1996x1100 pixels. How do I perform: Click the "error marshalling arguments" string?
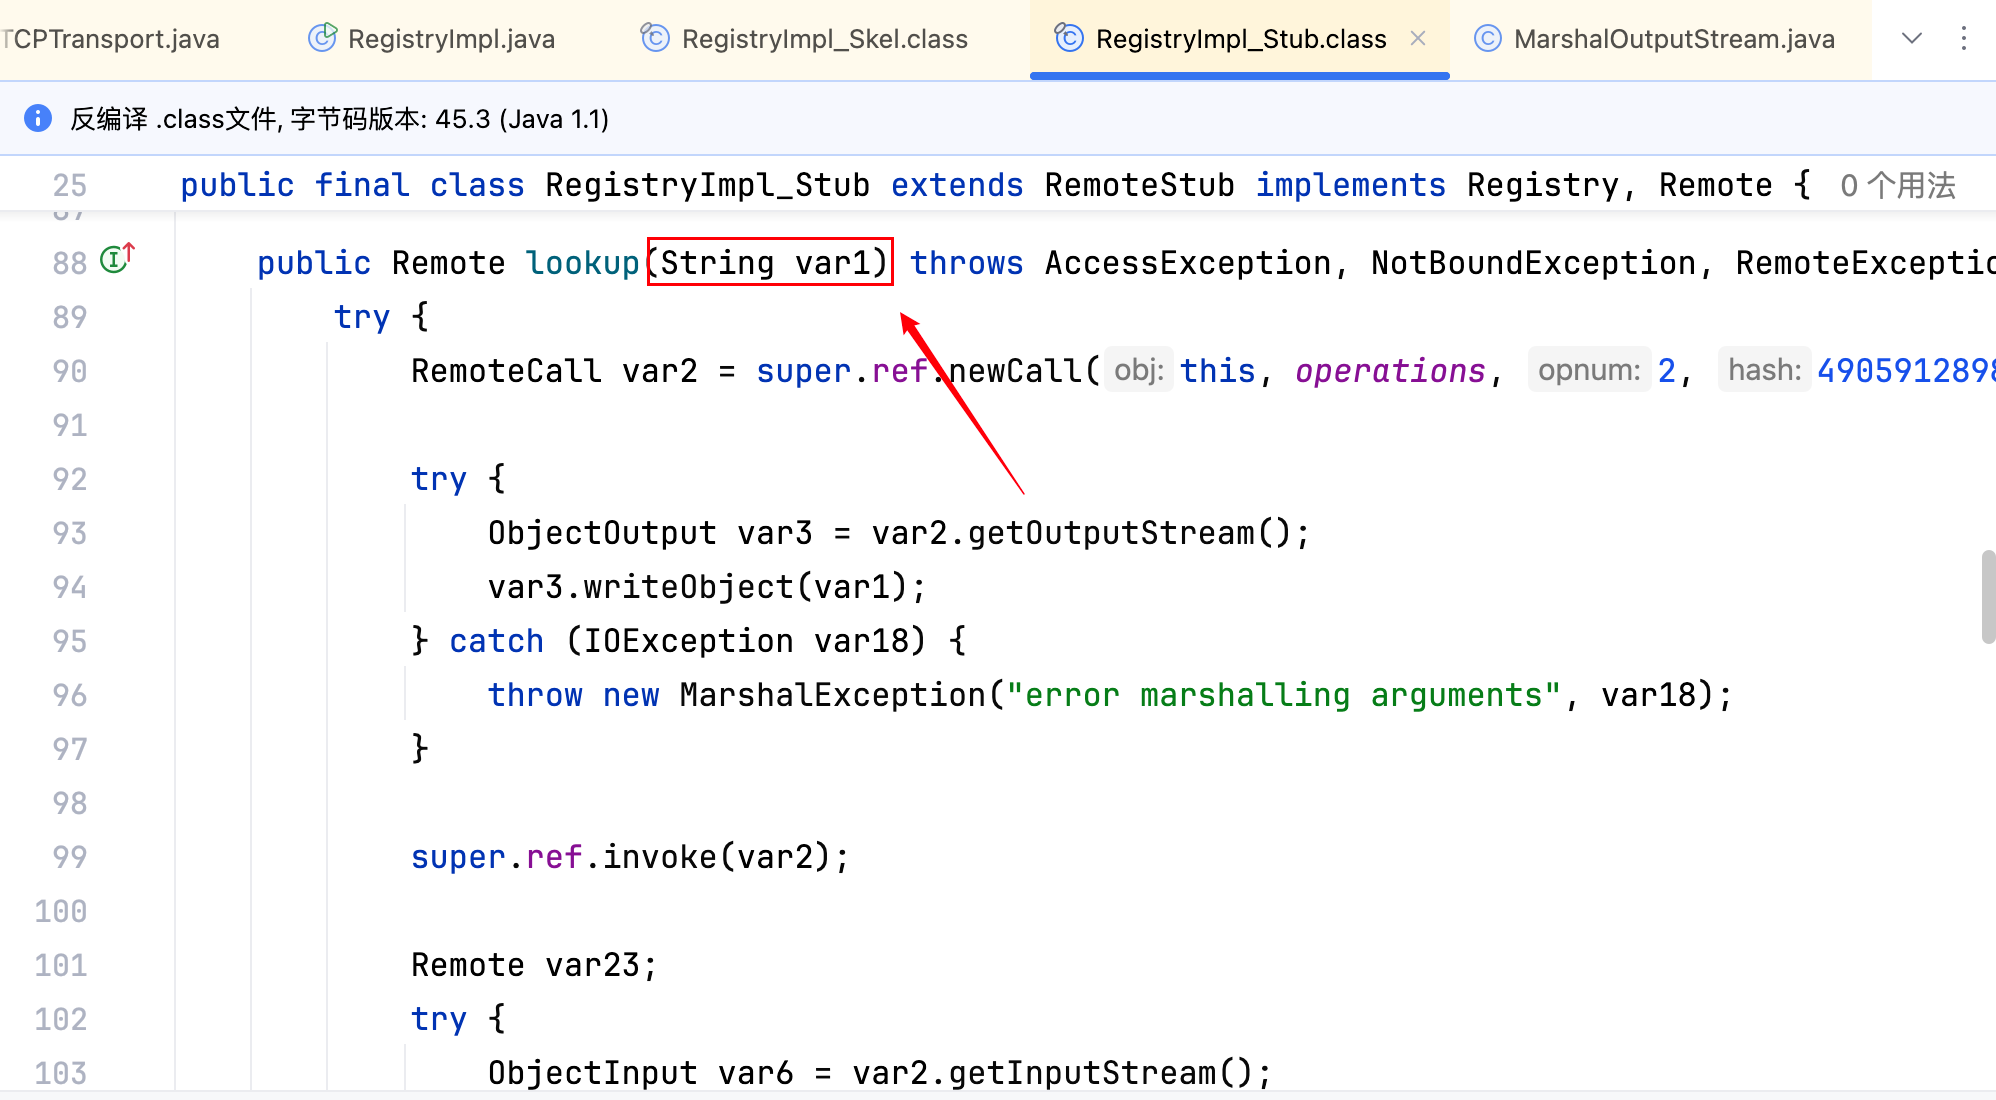pyautogui.click(x=1283, y=695)
